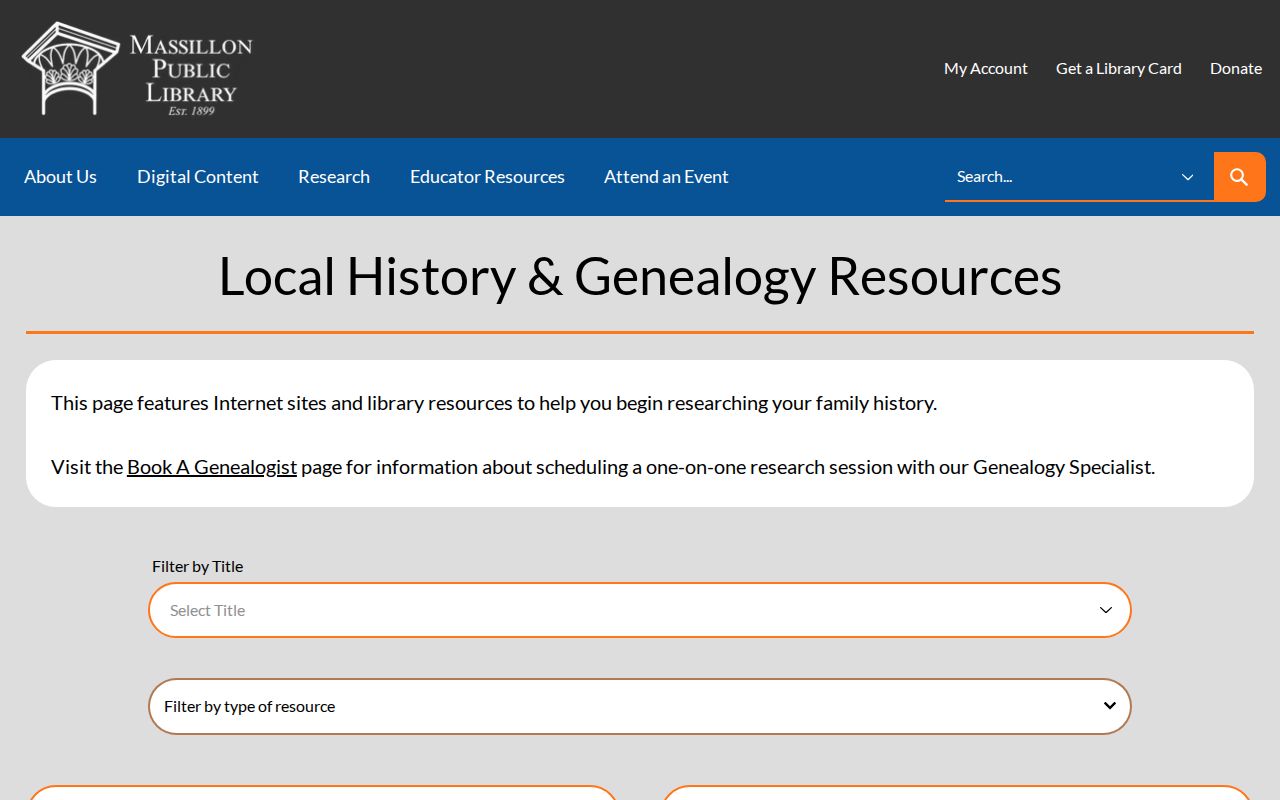Click the Donate link
This screenshot has width=1280, height=800.
coord(1236,68)
